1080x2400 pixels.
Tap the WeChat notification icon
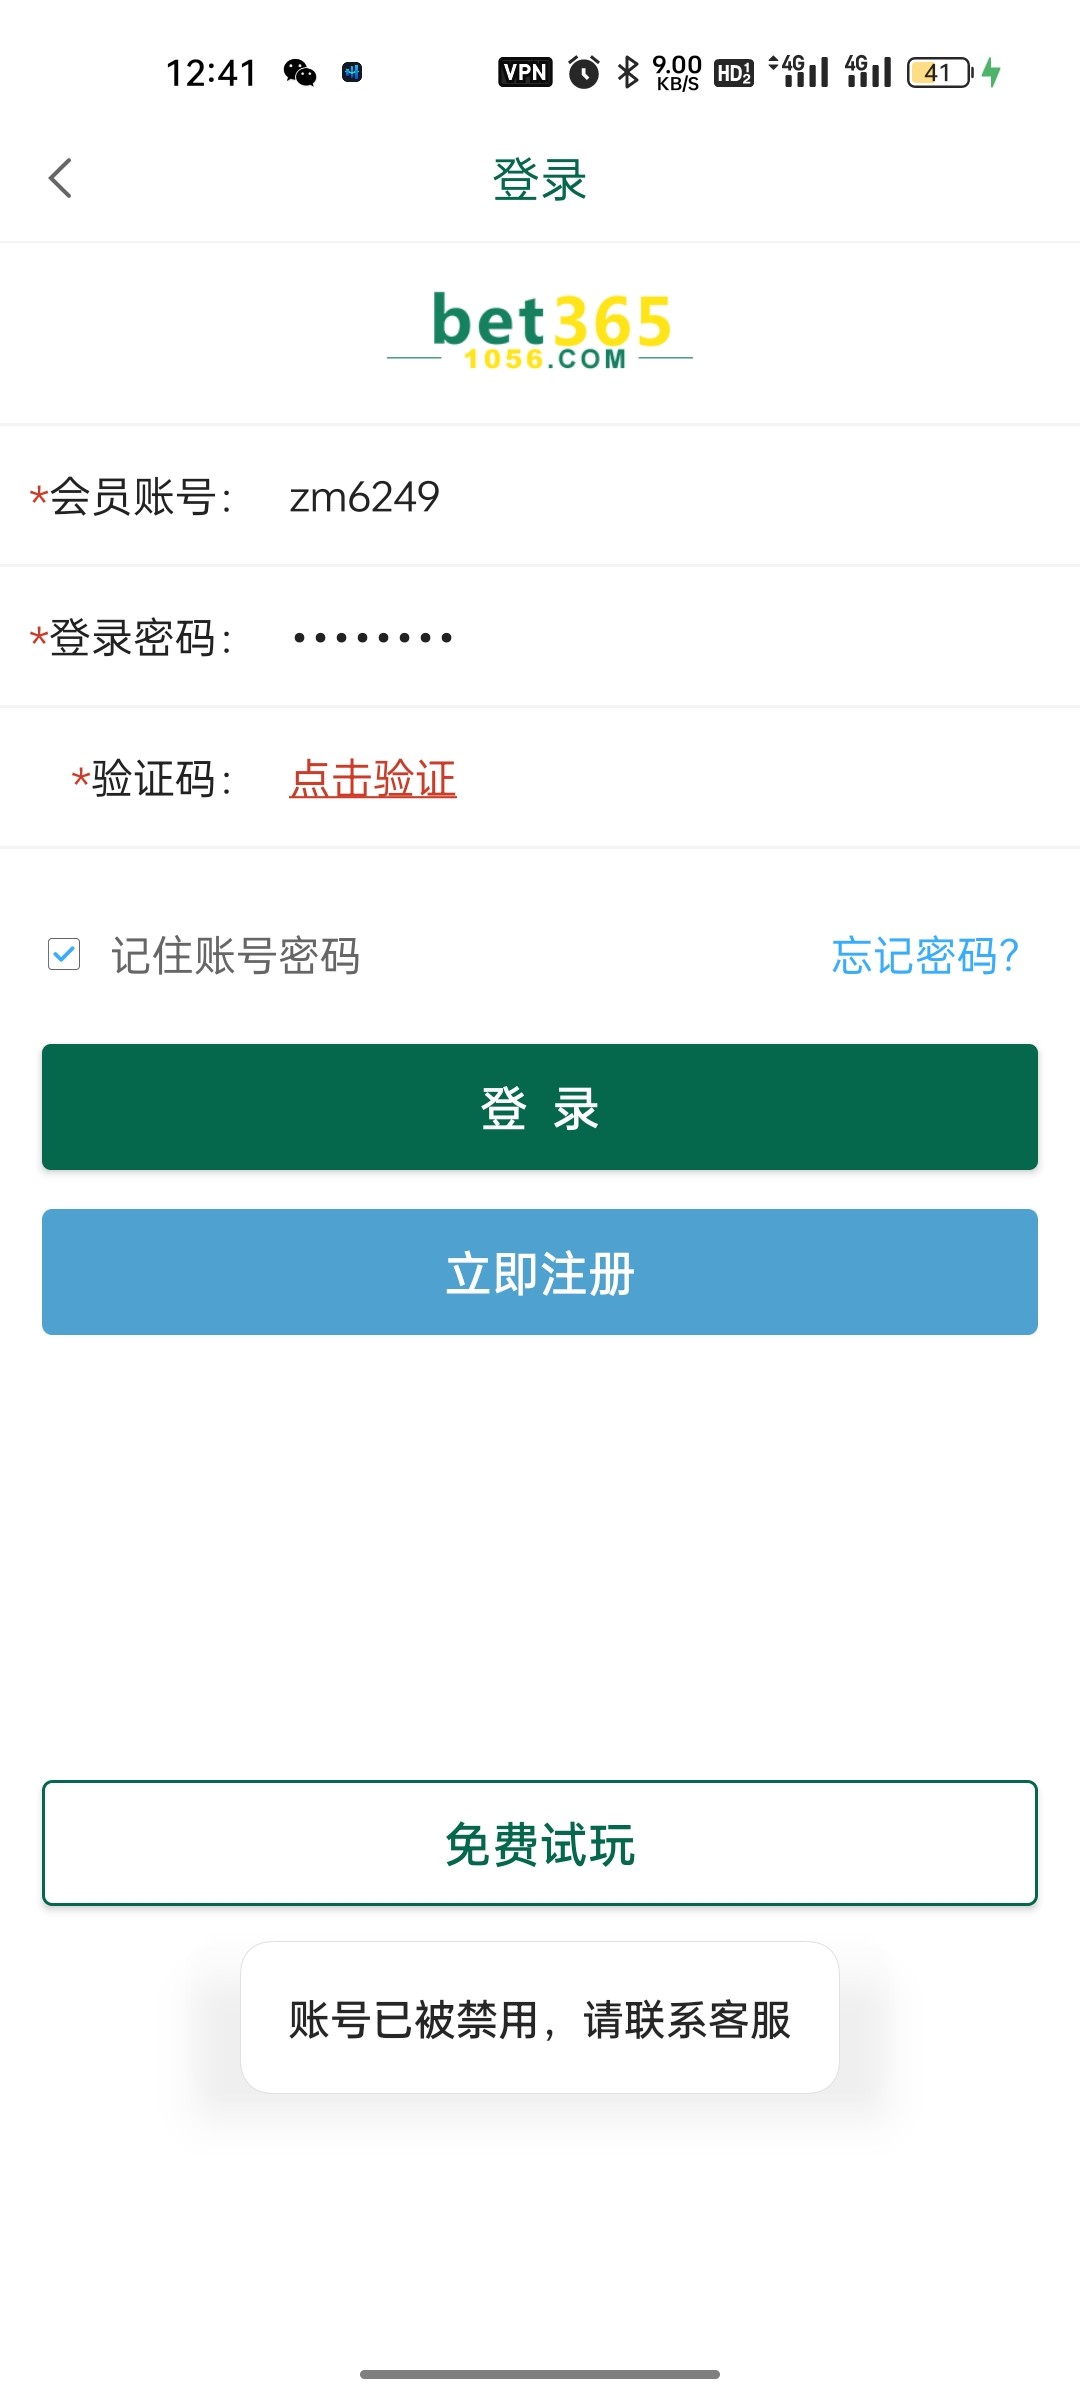click(300, 72)
